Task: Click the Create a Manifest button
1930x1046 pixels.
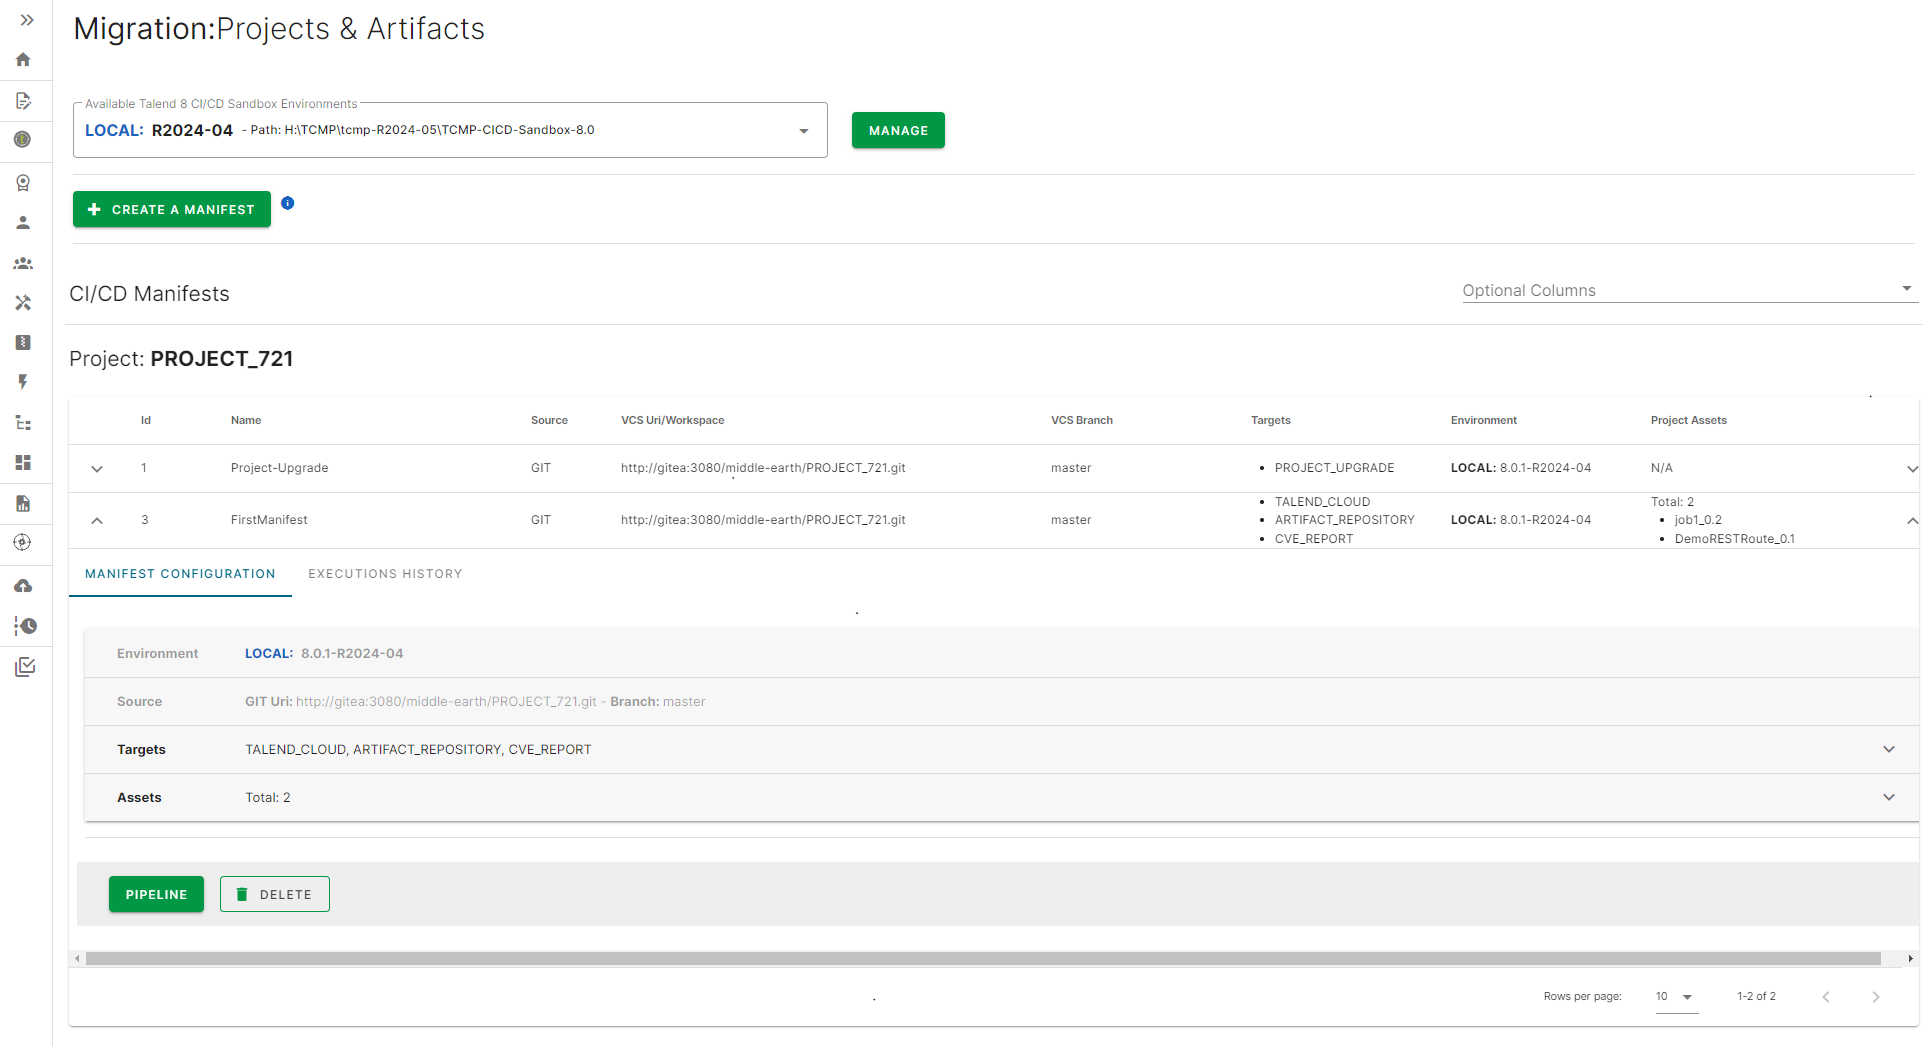Action: point(171,209)
